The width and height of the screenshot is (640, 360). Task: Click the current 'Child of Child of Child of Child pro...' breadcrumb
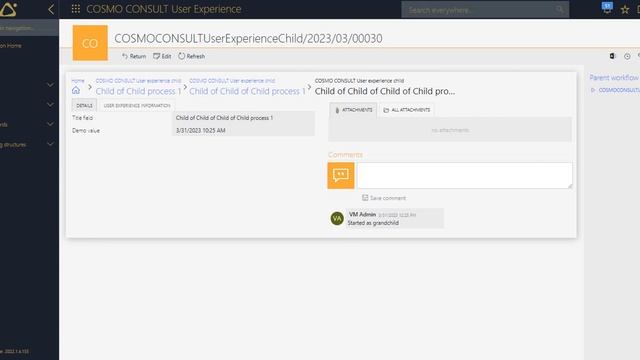coord(385,91)
